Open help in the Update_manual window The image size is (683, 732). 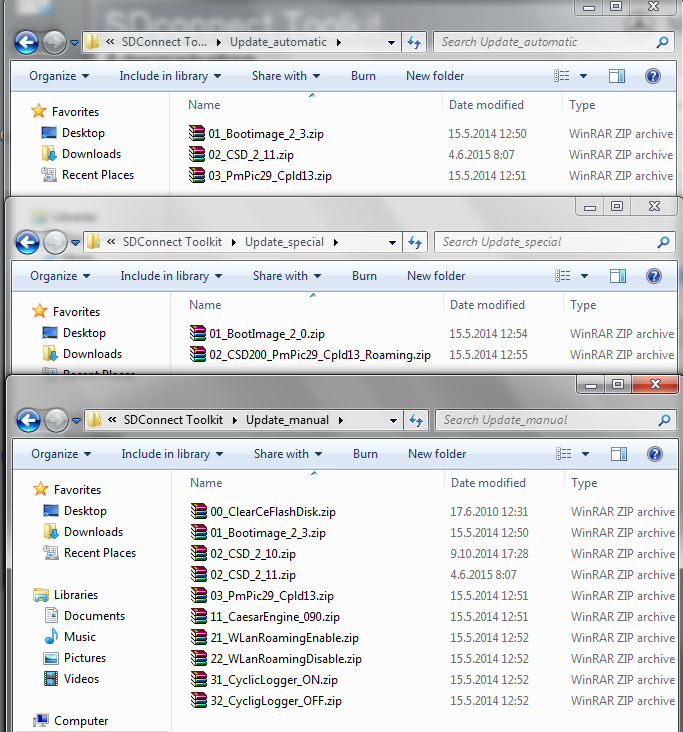[655, 454]
